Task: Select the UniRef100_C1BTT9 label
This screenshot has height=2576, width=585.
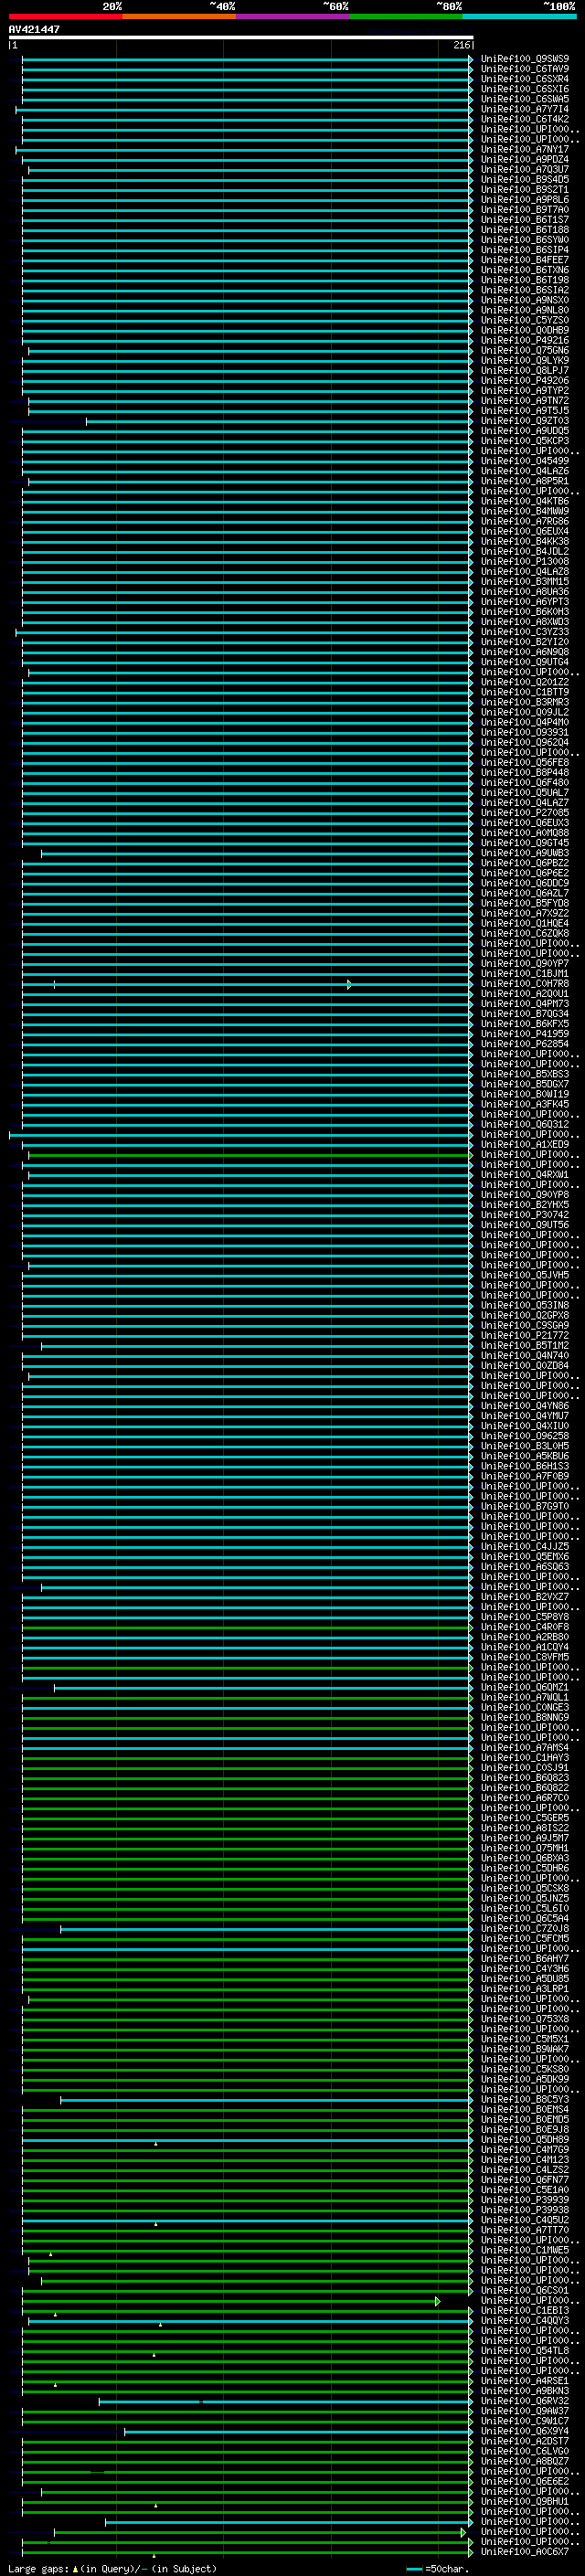Action: pos(525,692)
